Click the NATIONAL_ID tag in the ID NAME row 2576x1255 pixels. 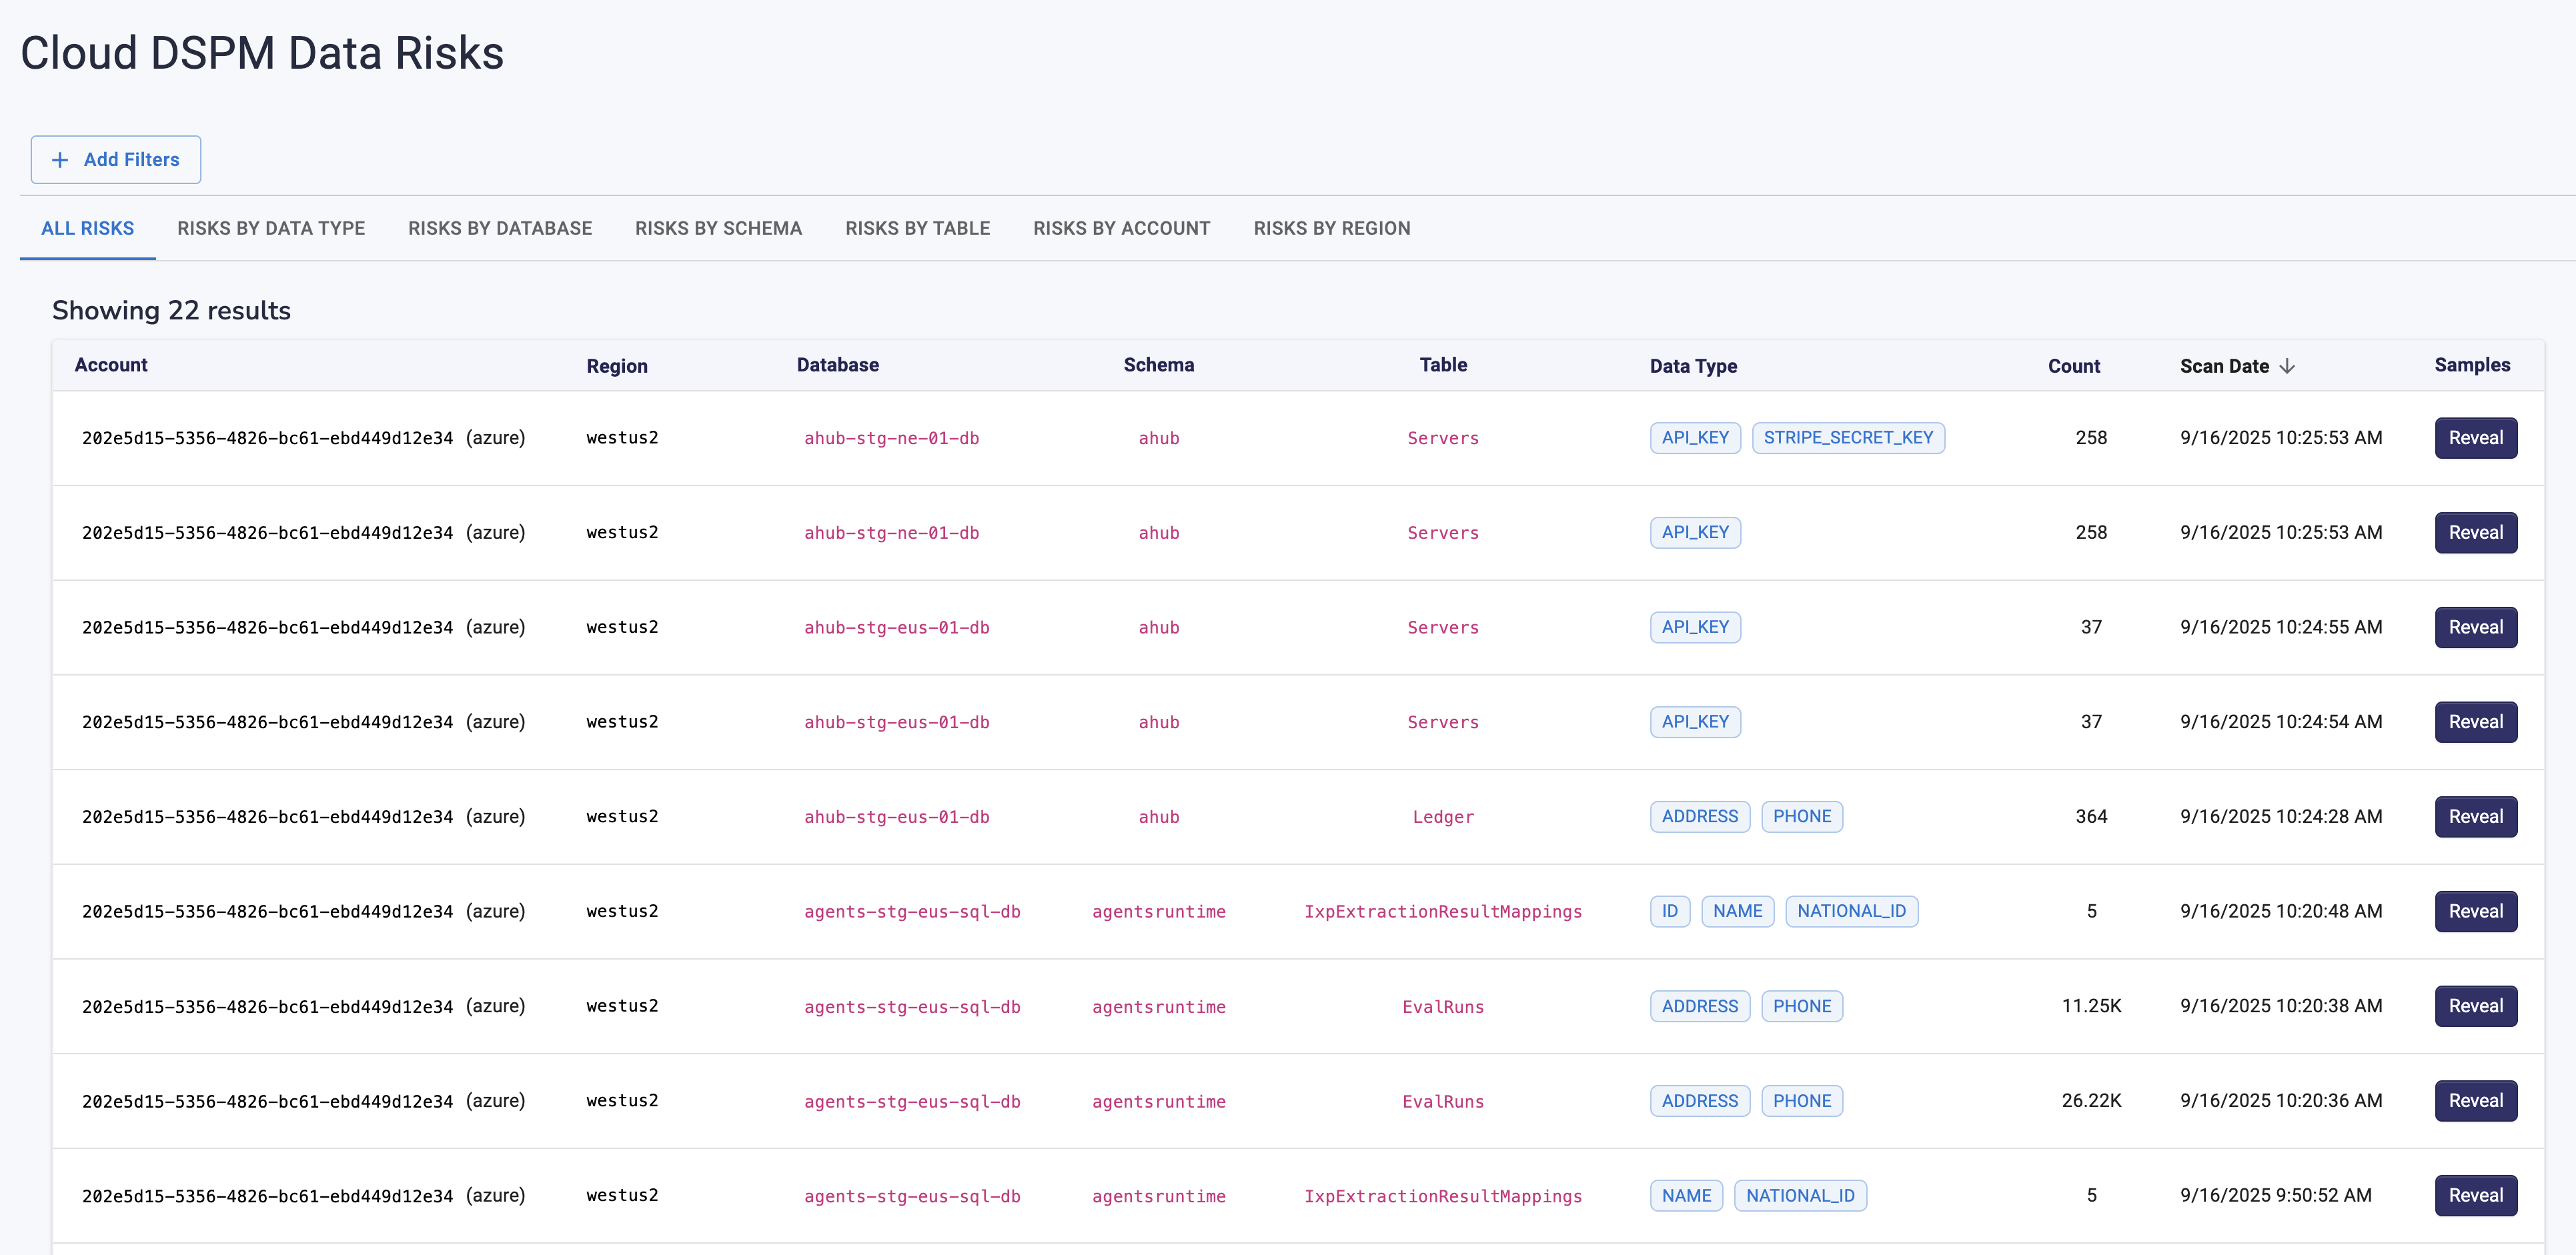tap(1851, 911)
